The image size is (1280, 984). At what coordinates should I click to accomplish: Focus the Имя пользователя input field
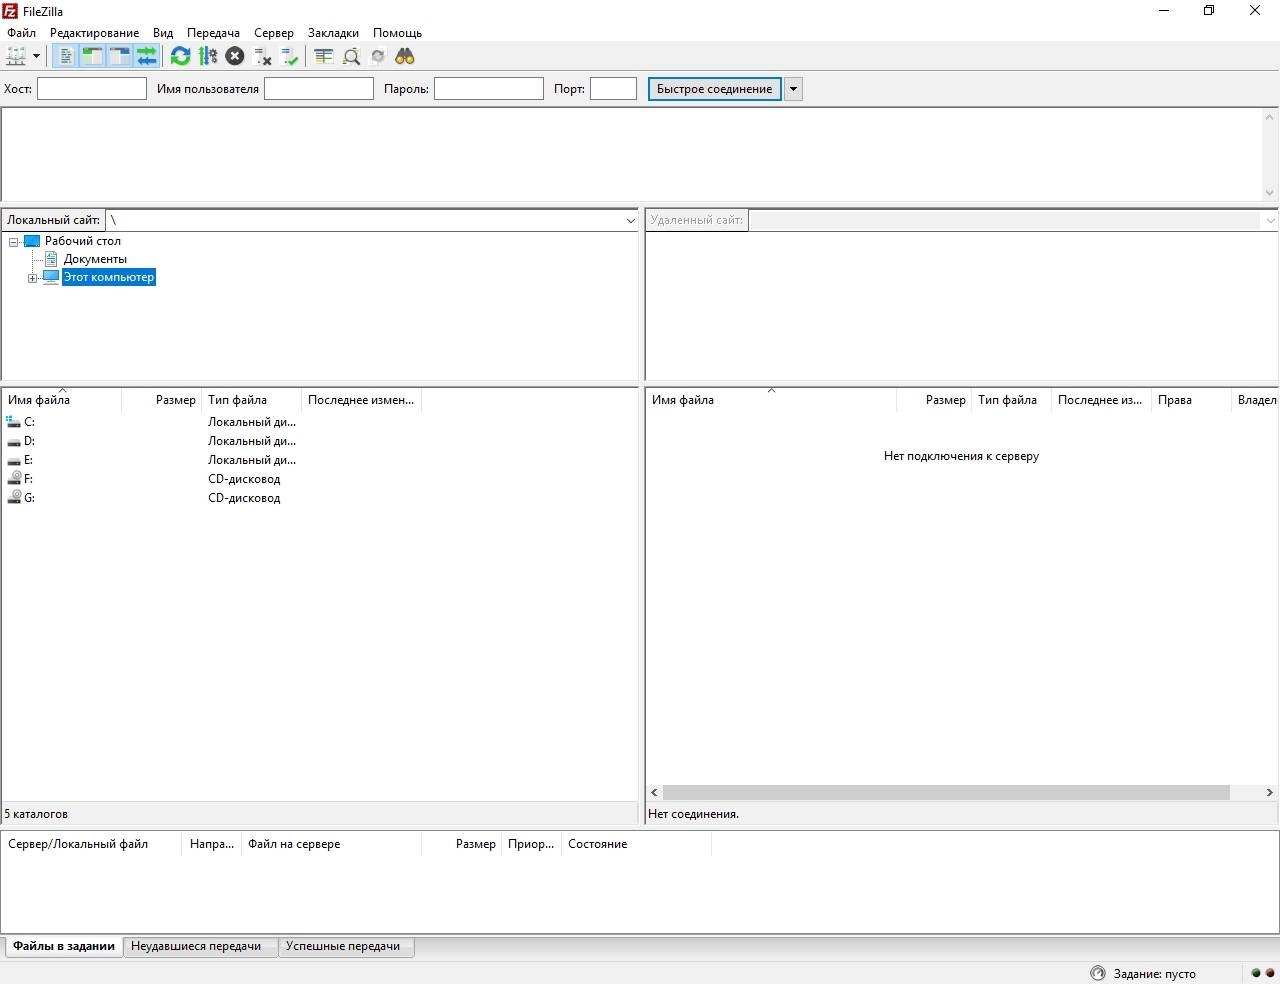coord(319,89)
